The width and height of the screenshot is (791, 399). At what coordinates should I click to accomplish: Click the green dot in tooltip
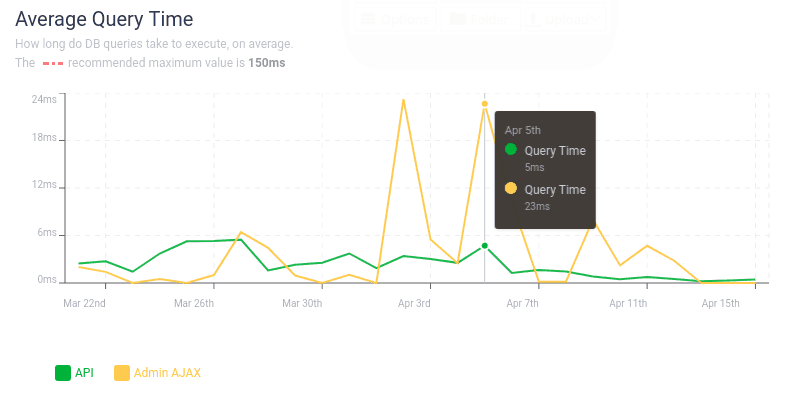pyautogui.click(x=511, y=149)
